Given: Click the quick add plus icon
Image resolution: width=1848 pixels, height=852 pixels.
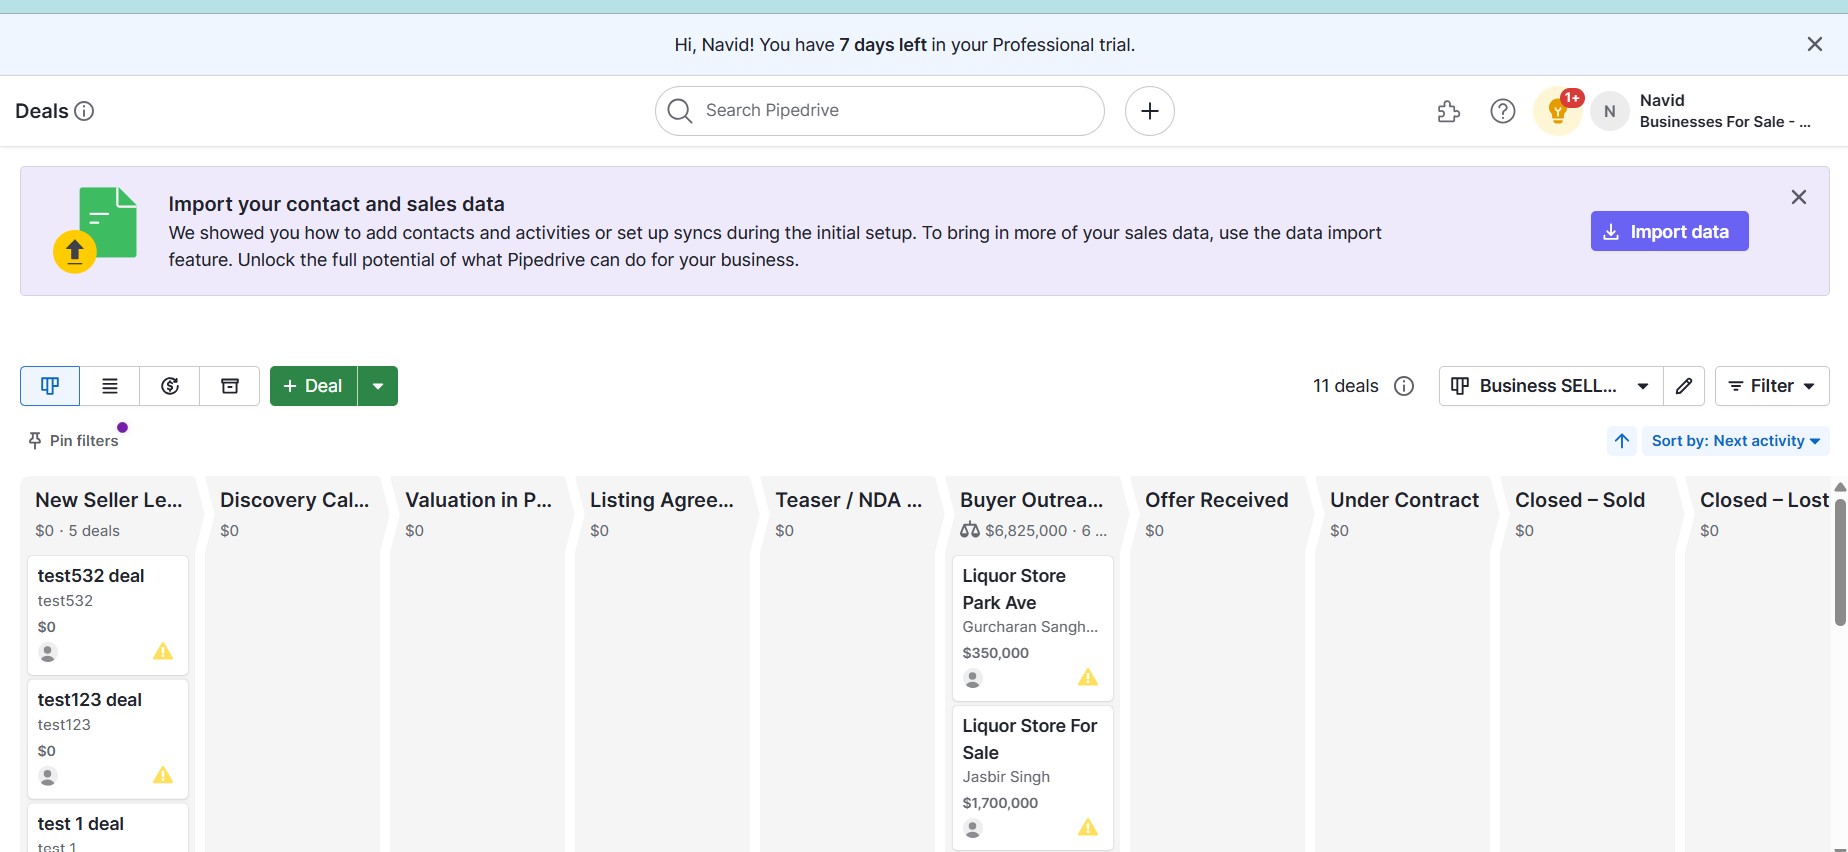Looking at the screenshot, I should pyautogui.click(x=1149, y=111).
